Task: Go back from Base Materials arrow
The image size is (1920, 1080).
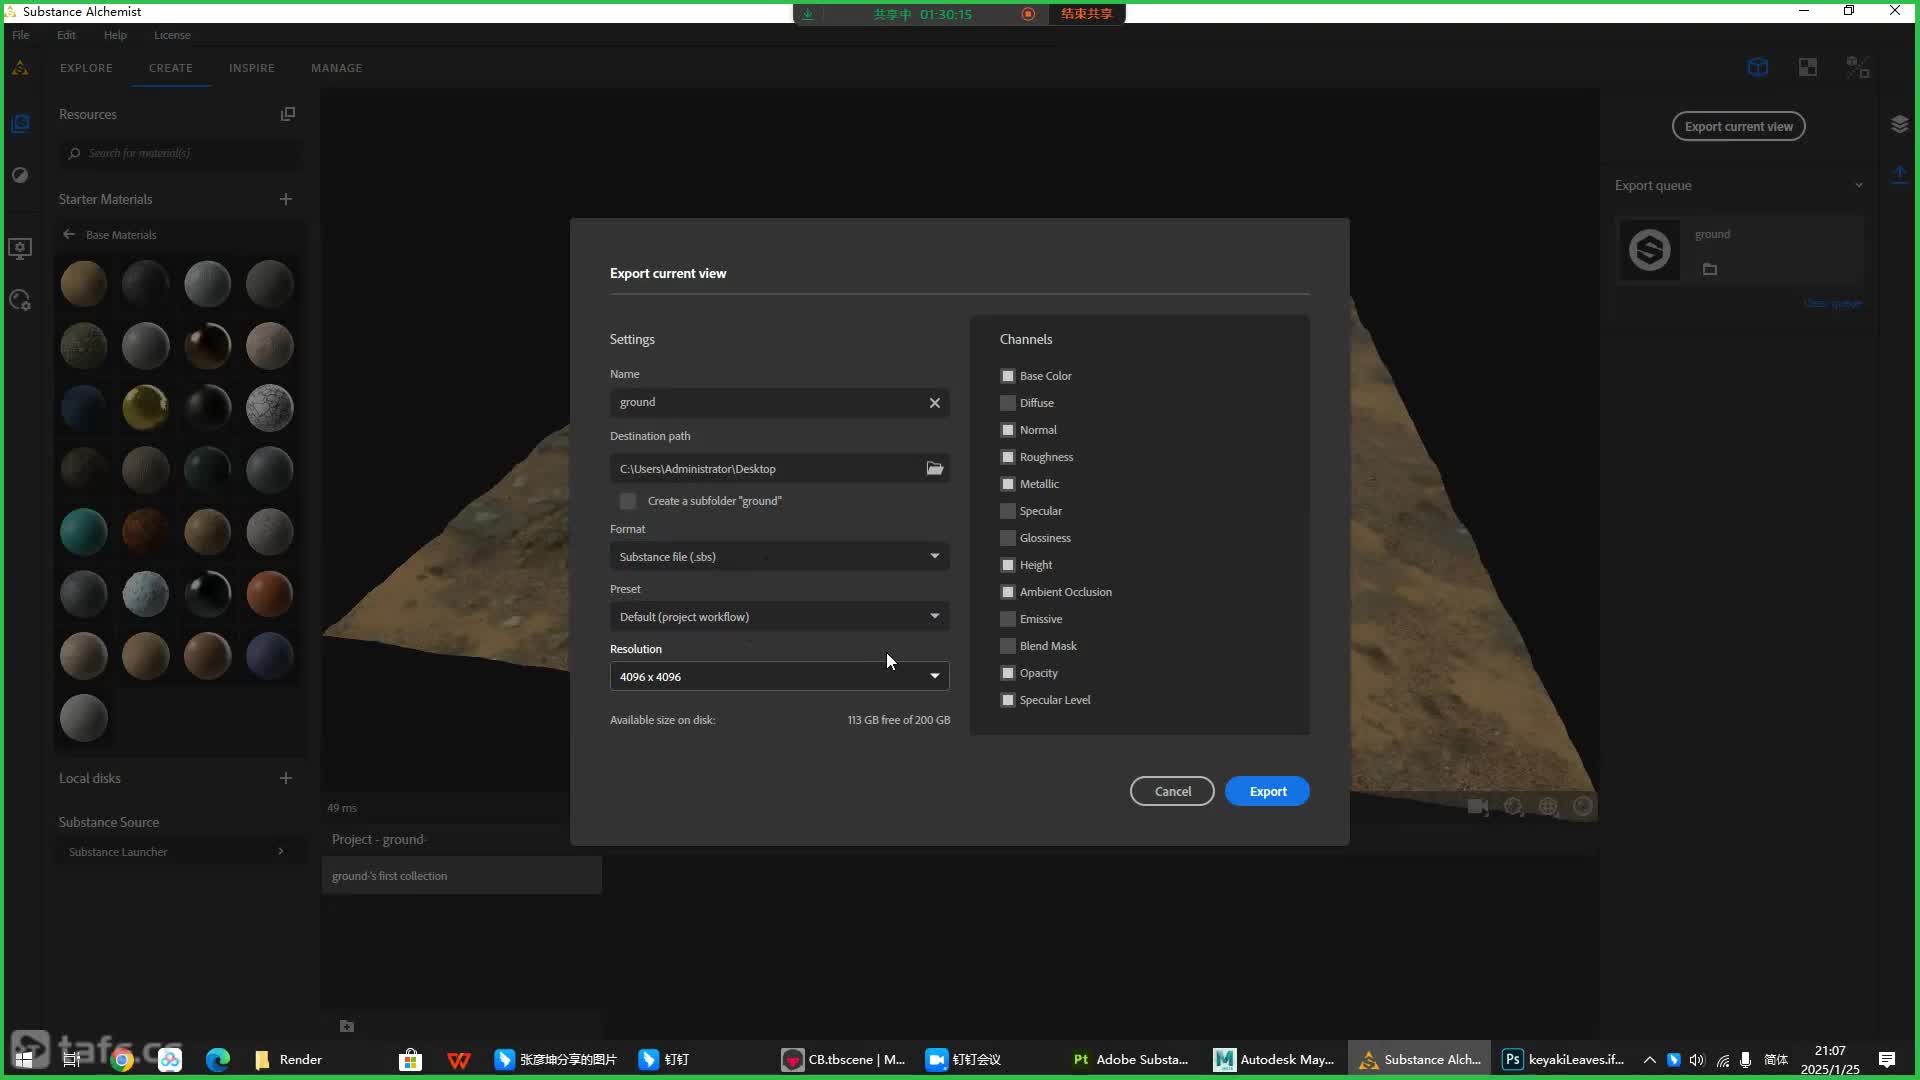Action: 69,235
